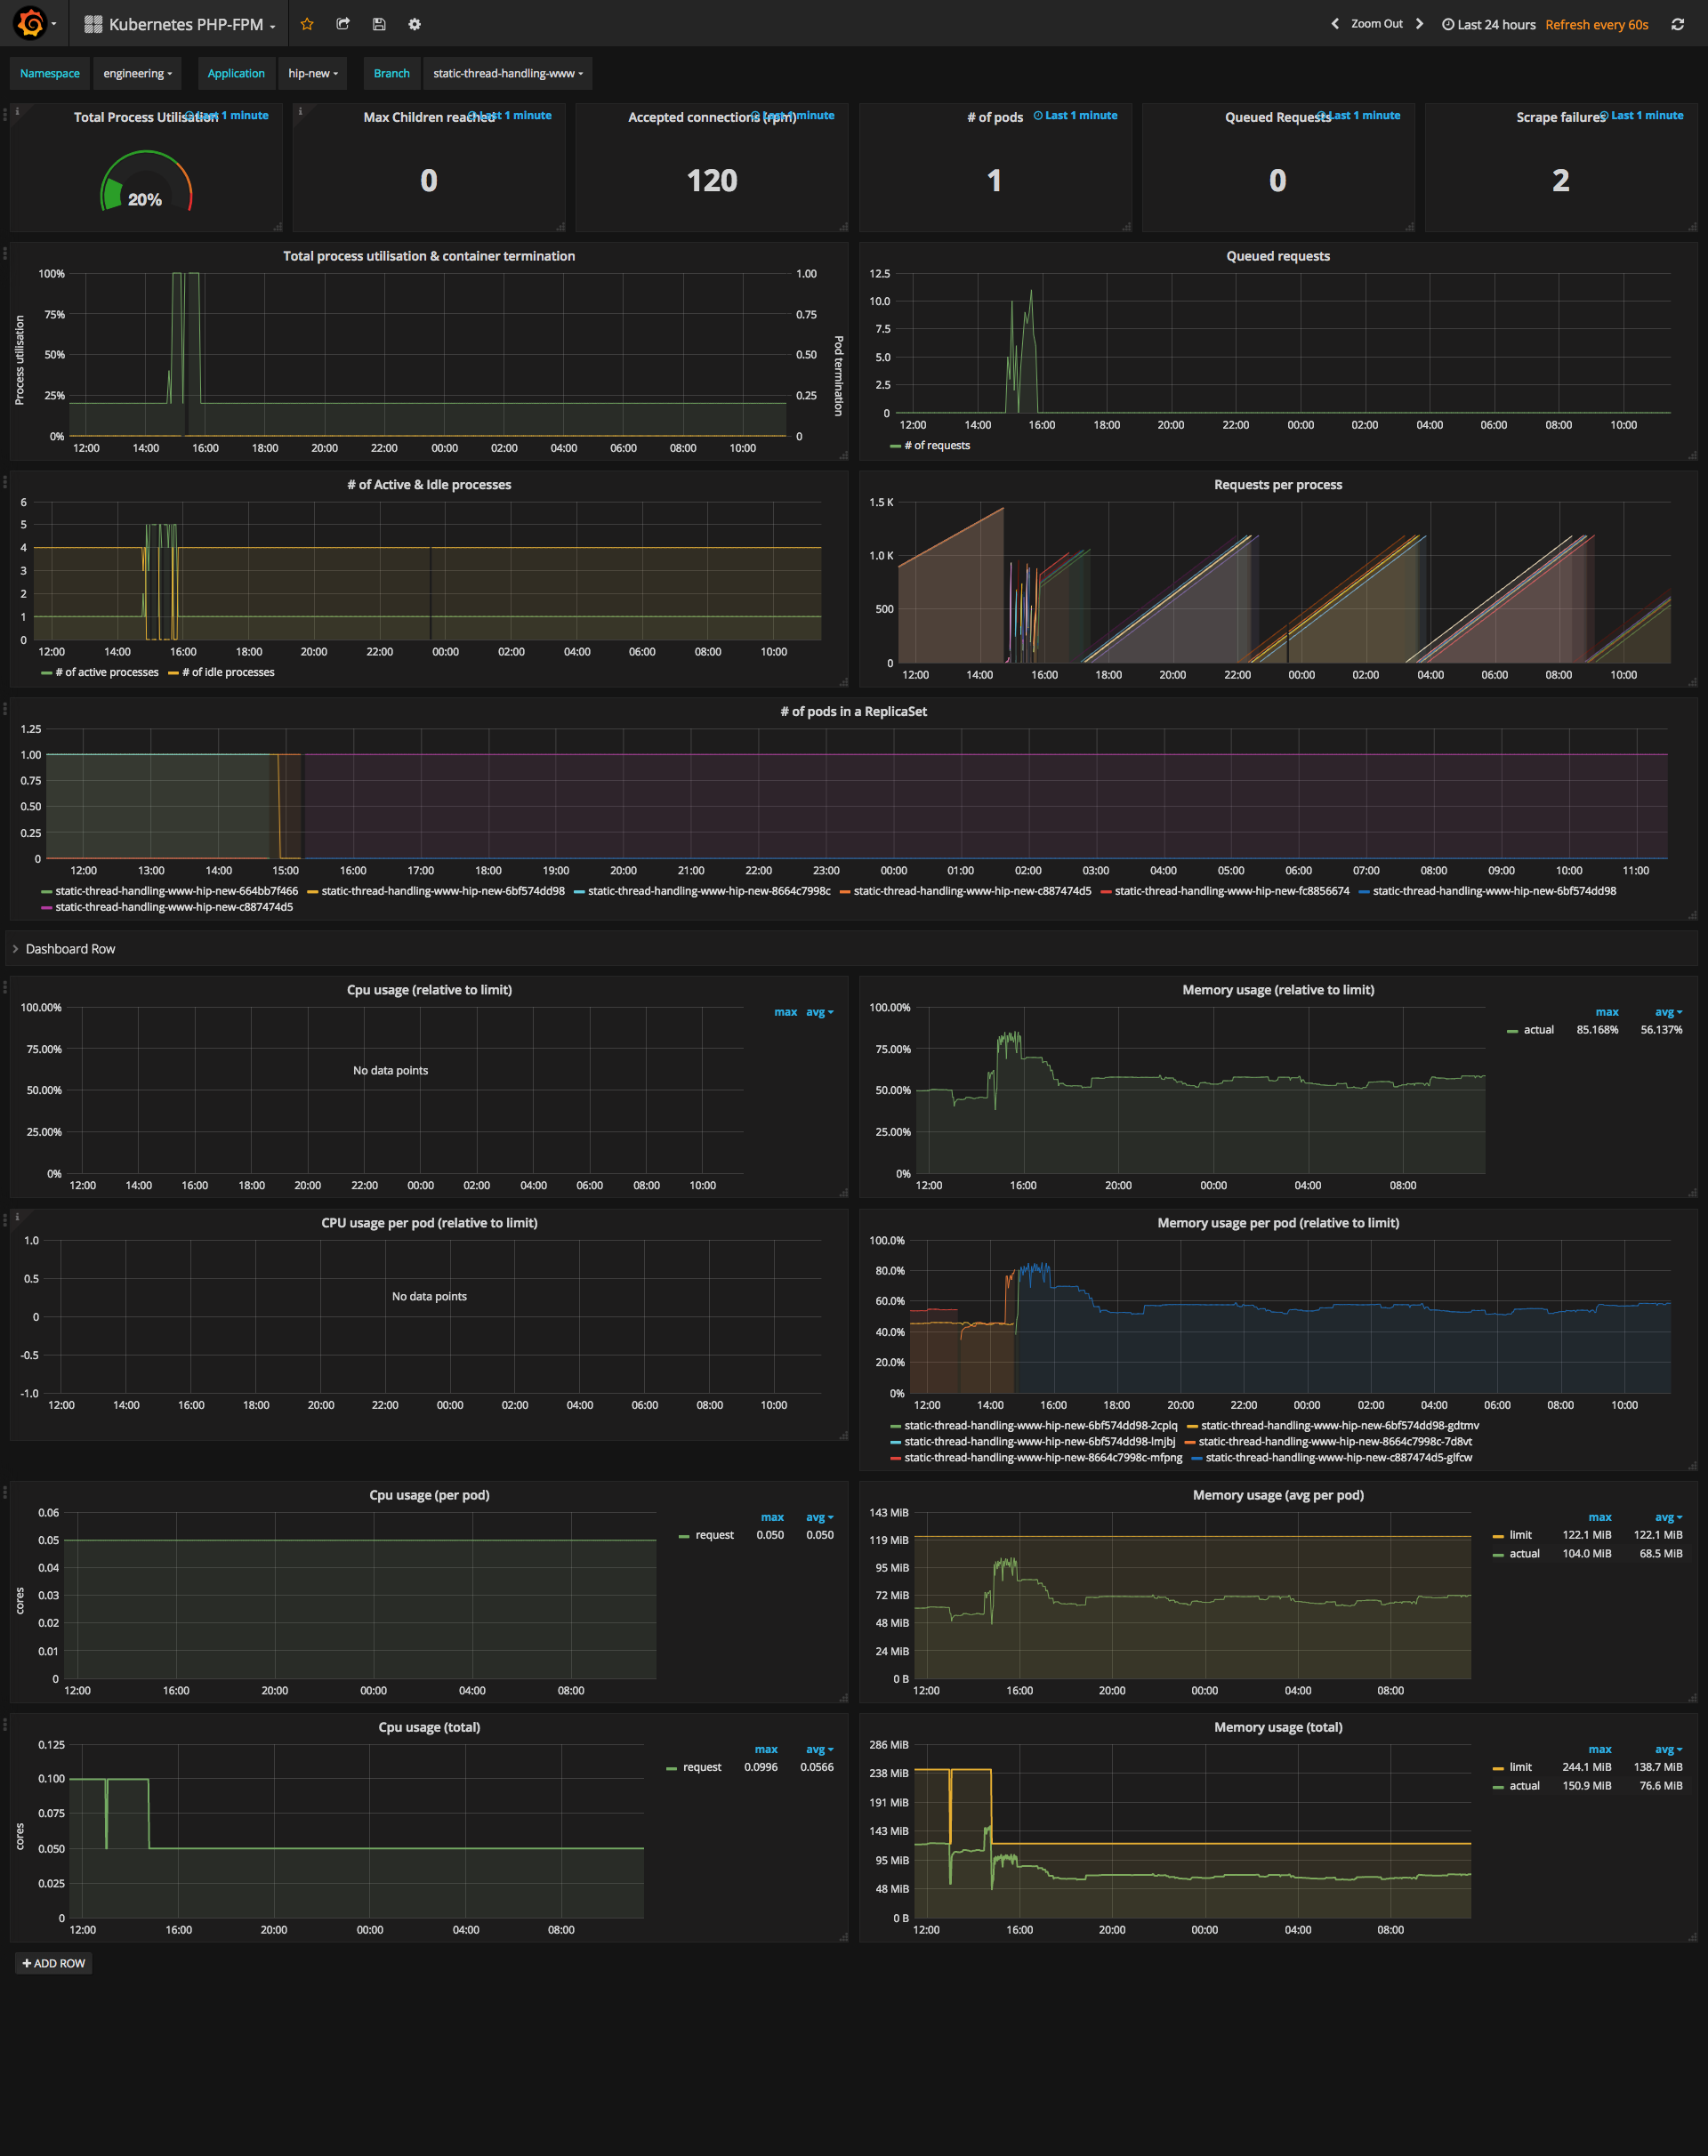Click the refresh dashboard icon
1708x2156 pixels.
(1677, 24)
